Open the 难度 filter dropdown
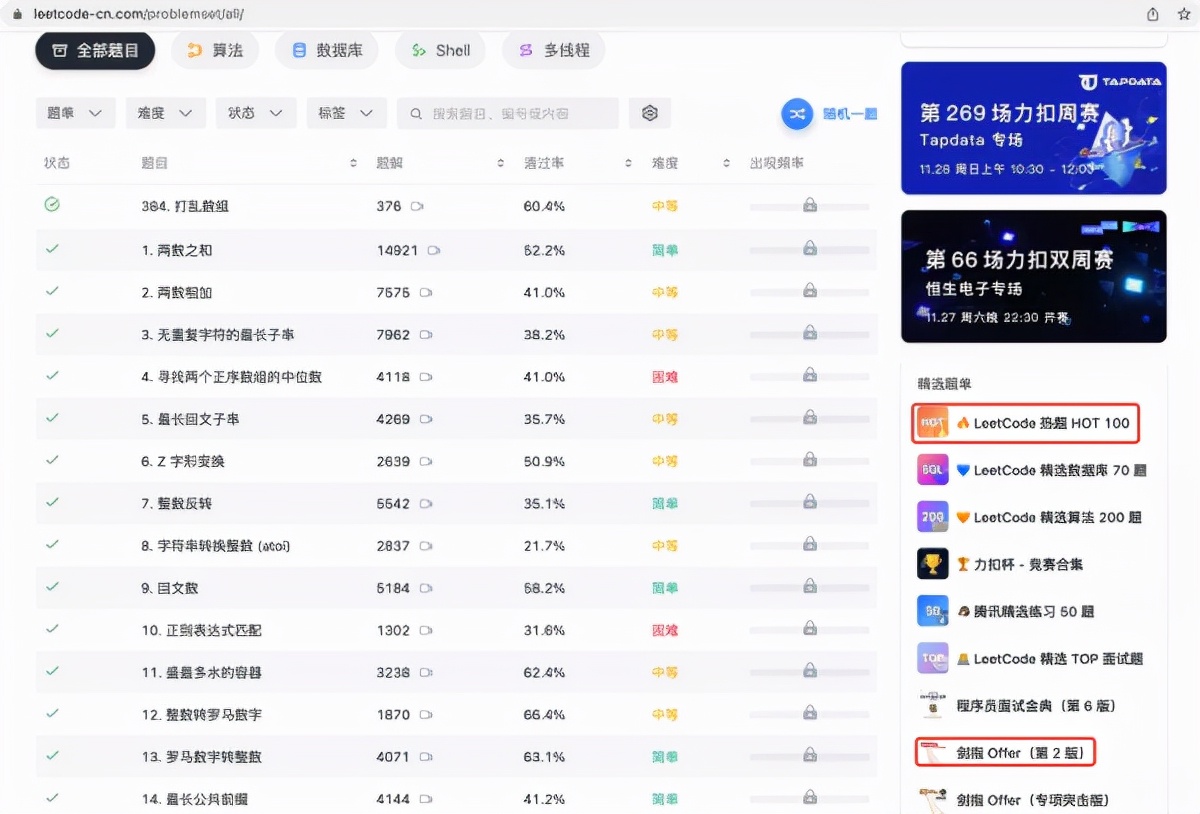This screenshot has height=814, width=1200. click(165, 114)
